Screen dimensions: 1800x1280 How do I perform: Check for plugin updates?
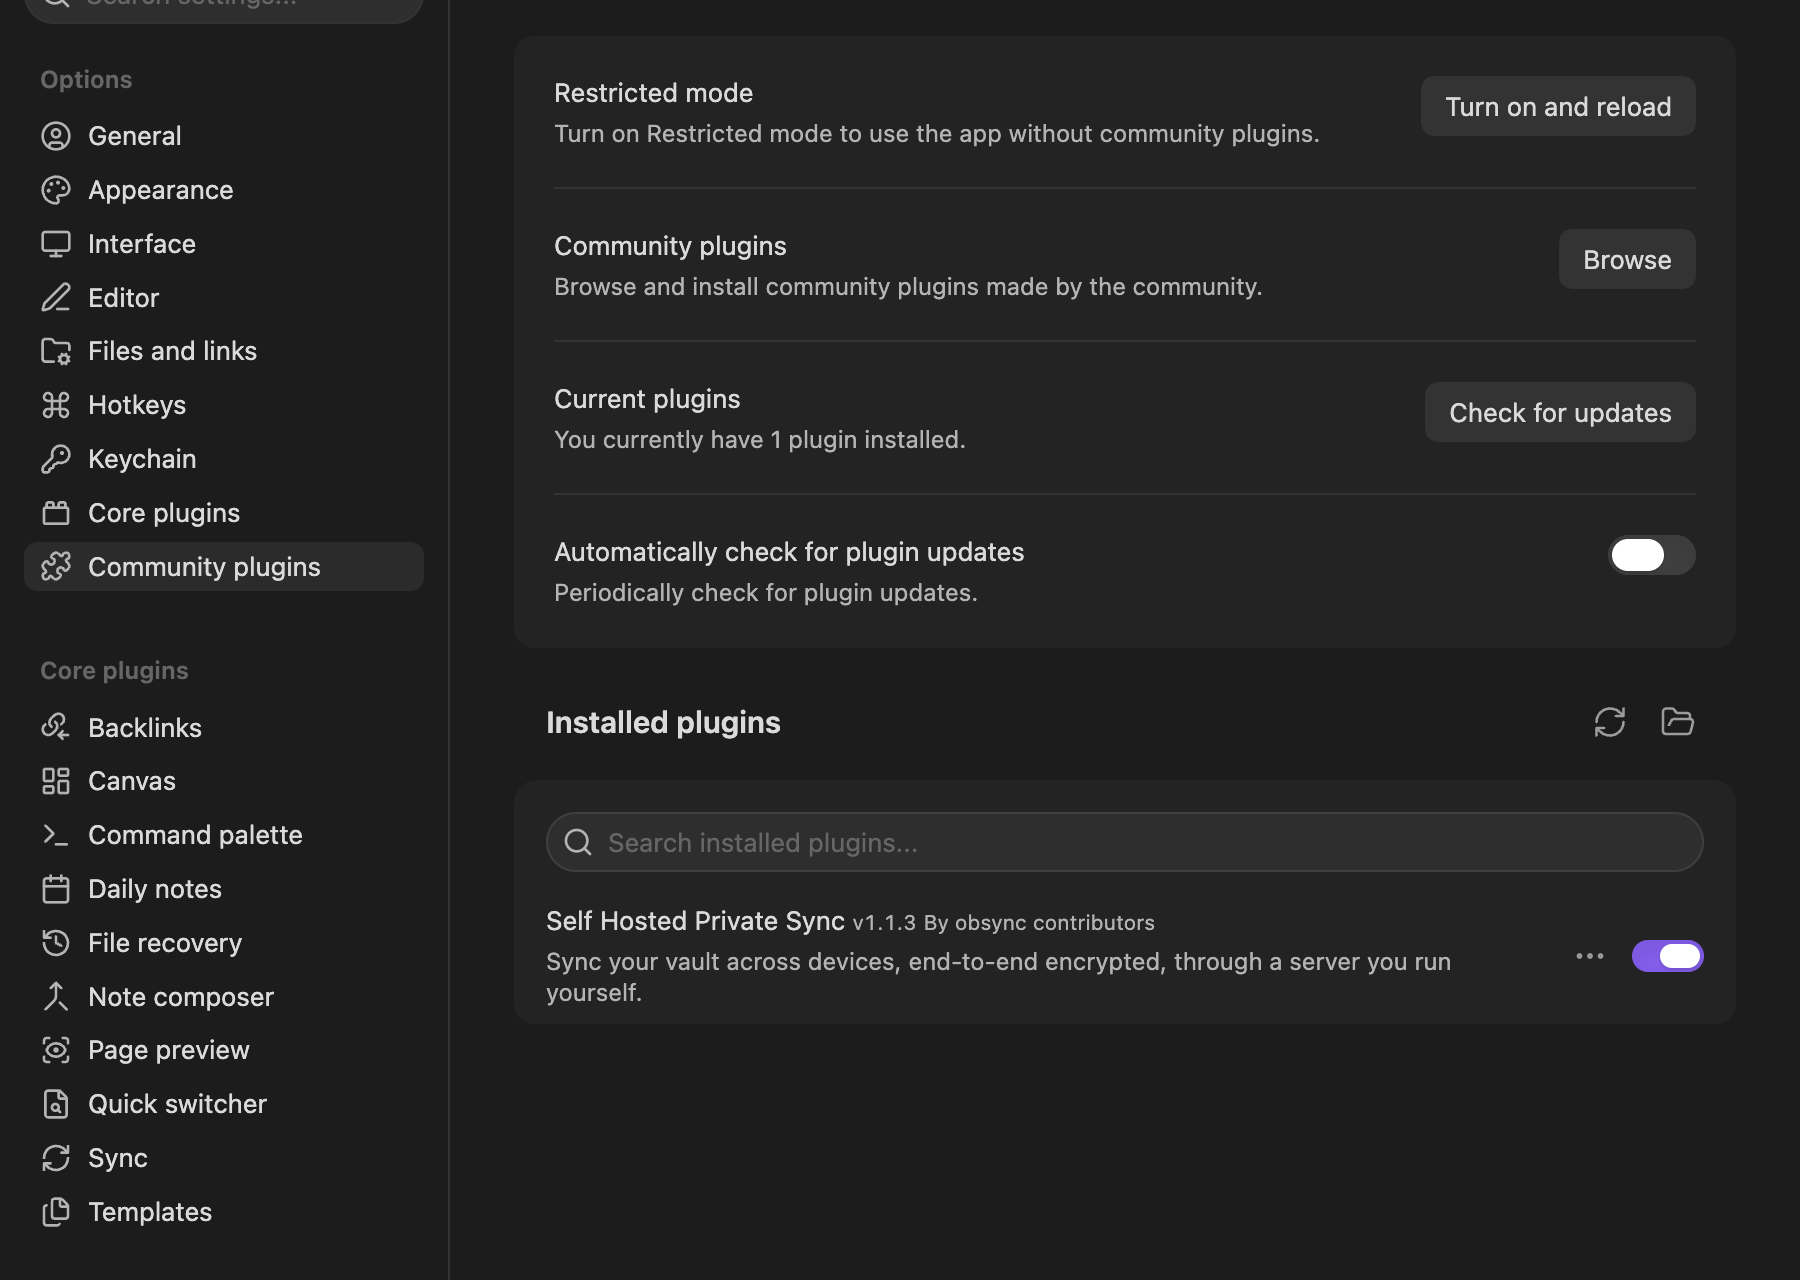1560,412
